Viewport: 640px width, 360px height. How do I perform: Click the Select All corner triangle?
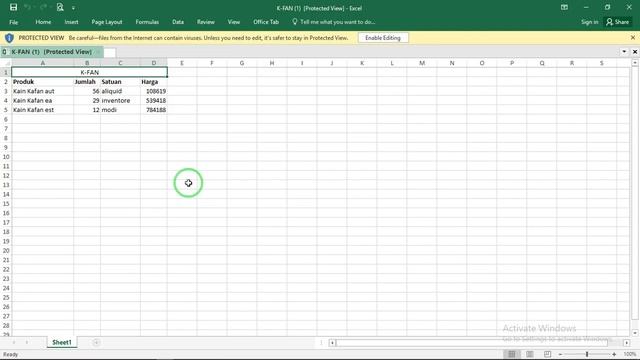[x=6, y=63]
